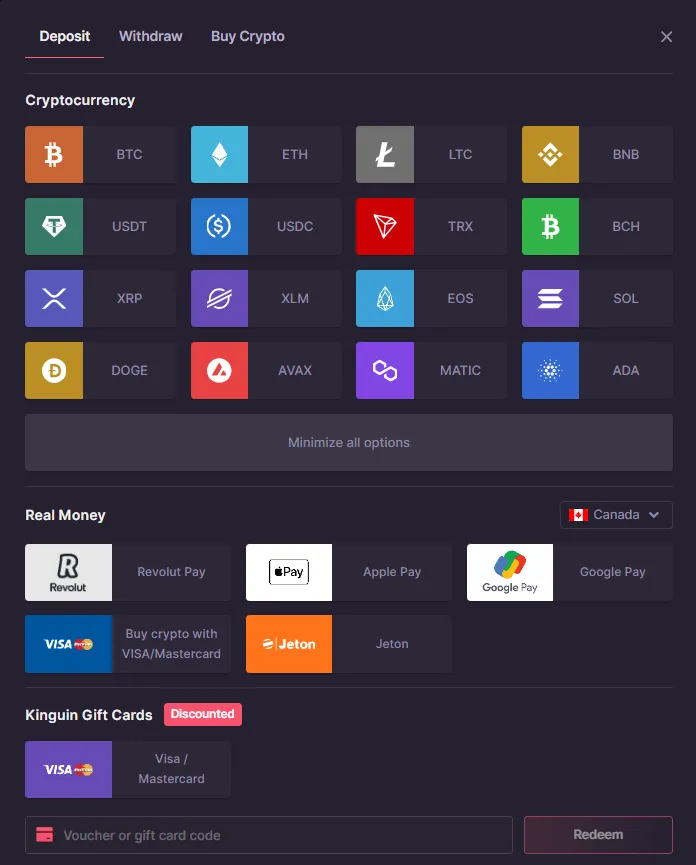Click the ADA text label
Screen dimensions: 696x865
tap(626, 370)
